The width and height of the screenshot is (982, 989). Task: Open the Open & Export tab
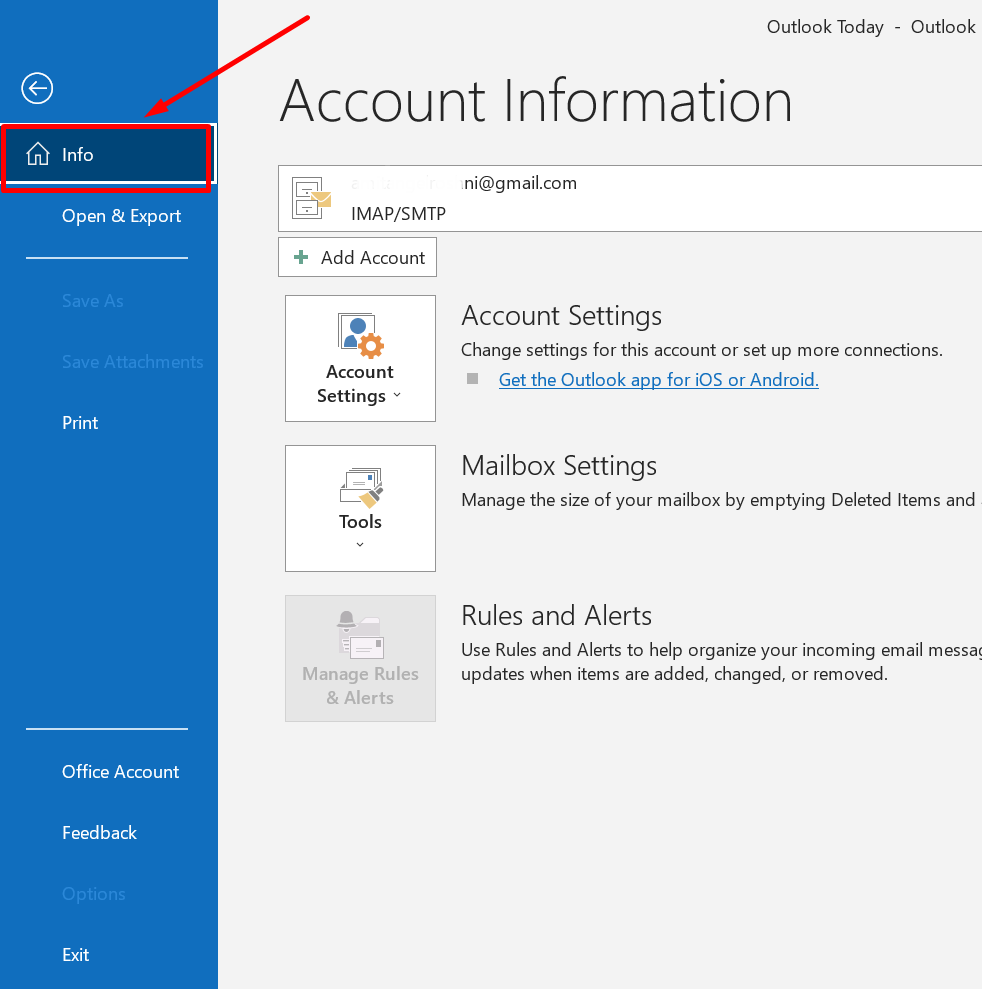coord(121,216)
